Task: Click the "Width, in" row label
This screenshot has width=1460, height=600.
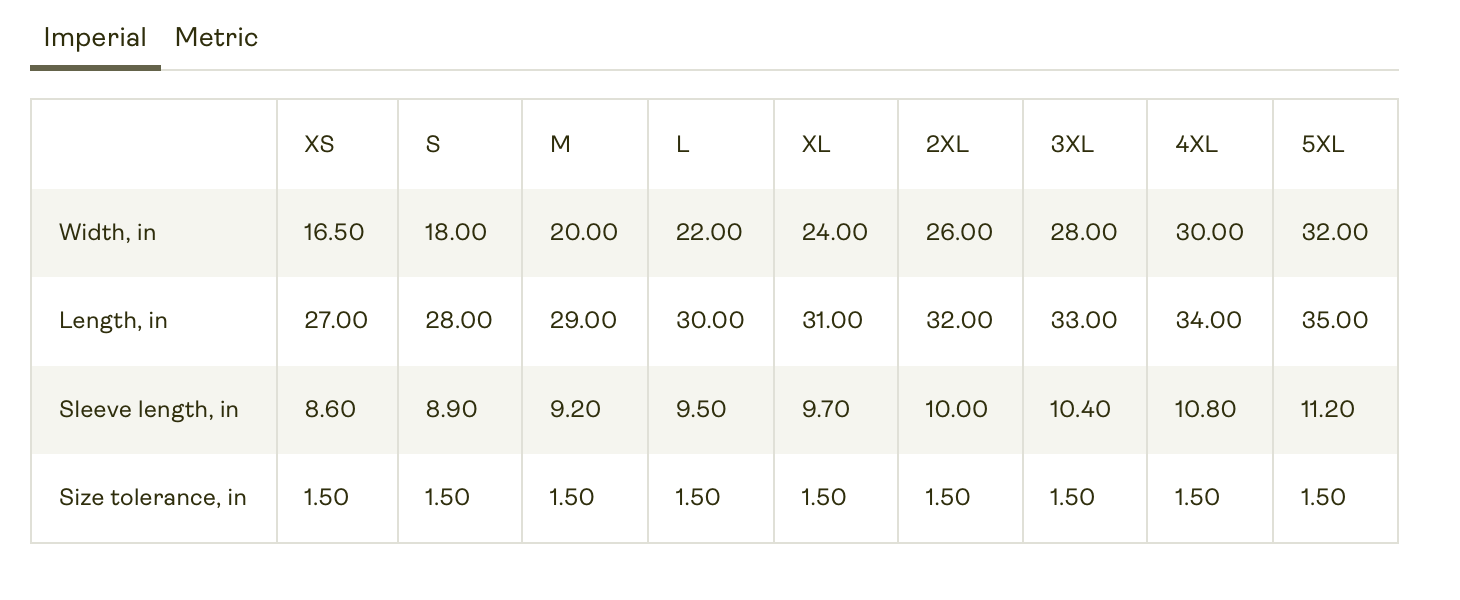Action: (x=108, y=233)
